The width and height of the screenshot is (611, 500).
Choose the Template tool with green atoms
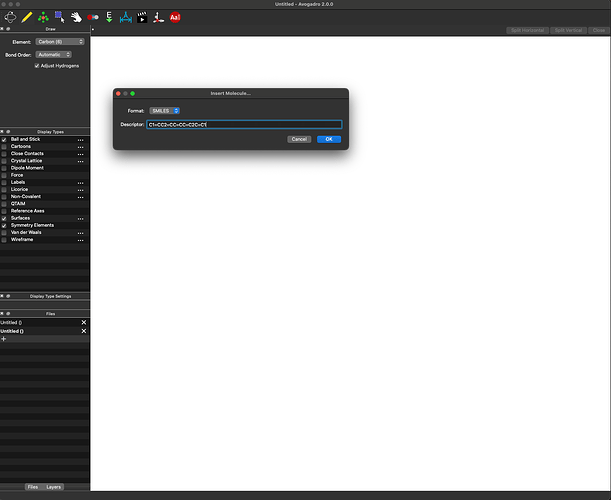click(43, 17)
